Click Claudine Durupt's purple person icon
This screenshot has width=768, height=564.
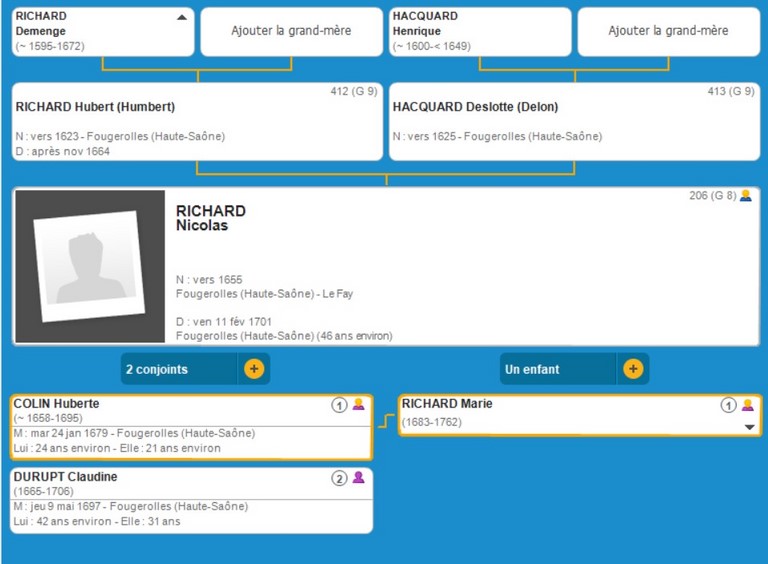358,478
